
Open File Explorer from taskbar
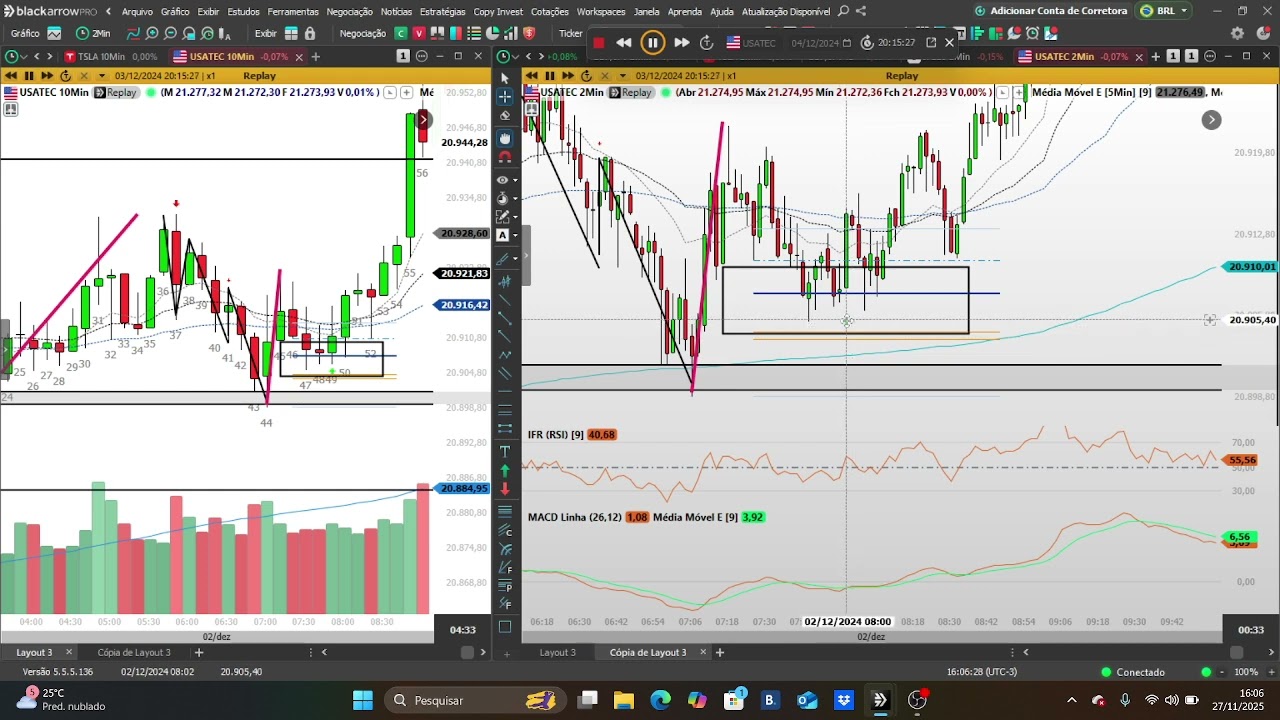624,700
